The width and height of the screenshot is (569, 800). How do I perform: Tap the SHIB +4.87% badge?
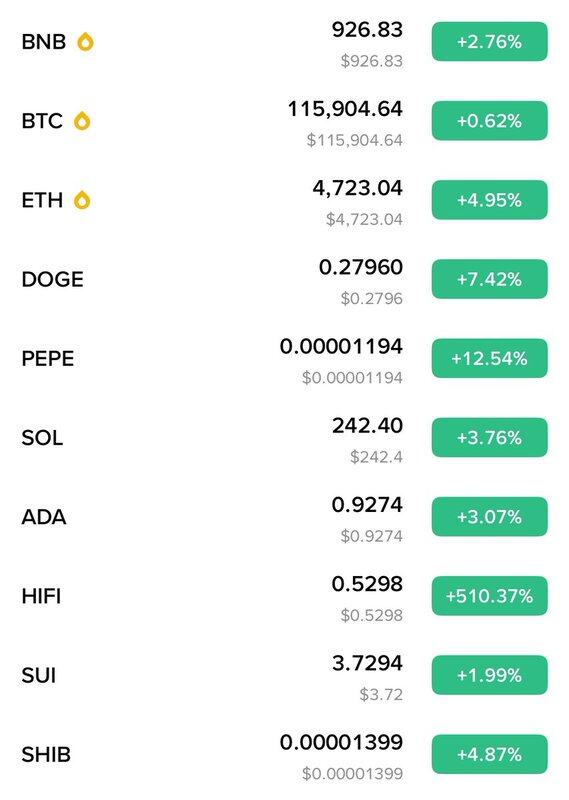(489, 754)
